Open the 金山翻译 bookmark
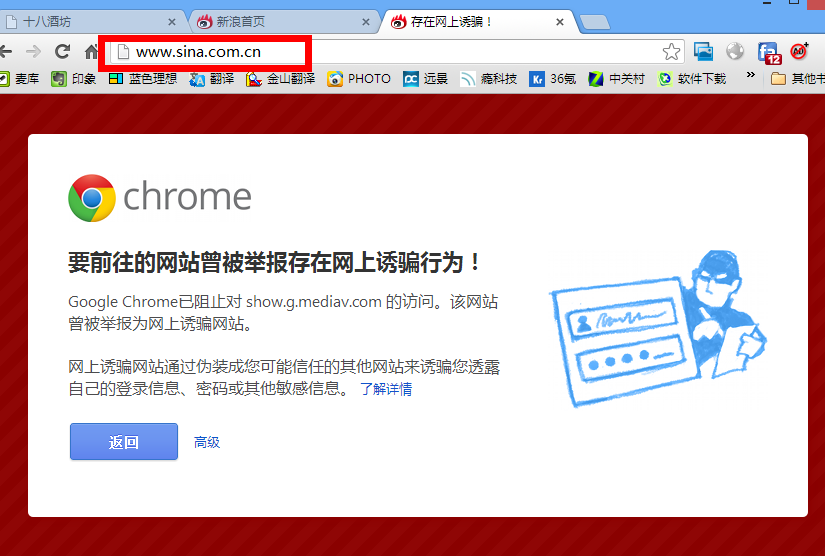This screenshot has width=825, height=556. [x=281, y=79]
